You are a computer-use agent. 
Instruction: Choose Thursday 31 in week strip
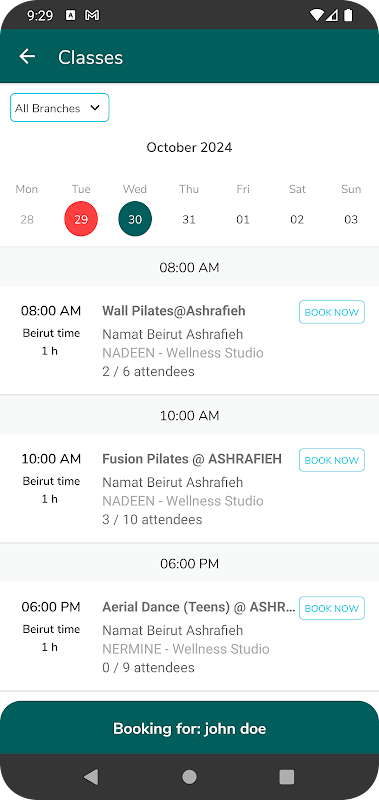coord(189,219)
